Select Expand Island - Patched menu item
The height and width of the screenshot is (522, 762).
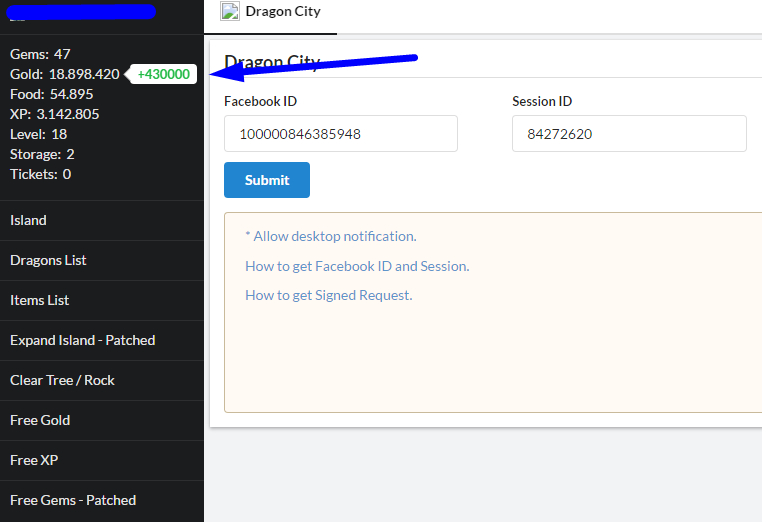[x=102, y=340]
